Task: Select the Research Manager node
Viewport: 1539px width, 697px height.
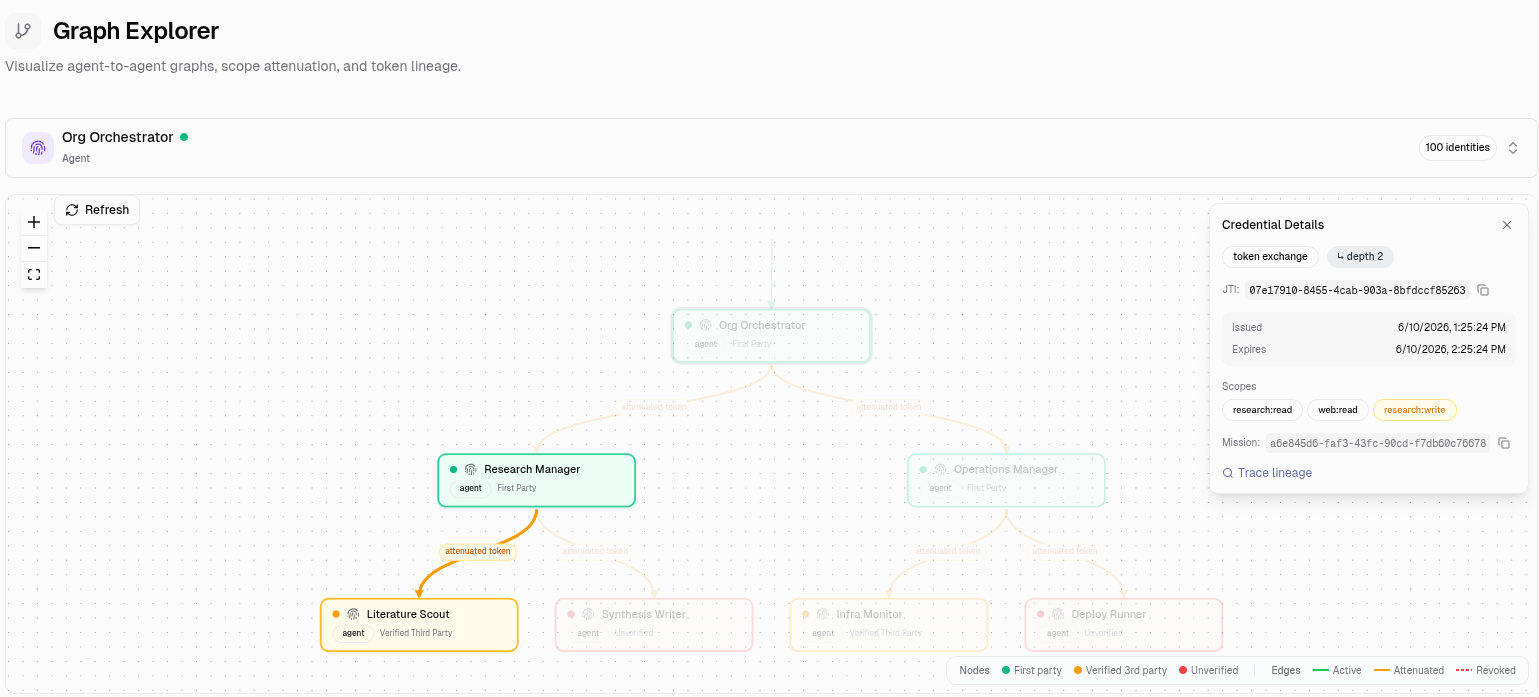Action: pyautogui.click(x=536, y=480)
